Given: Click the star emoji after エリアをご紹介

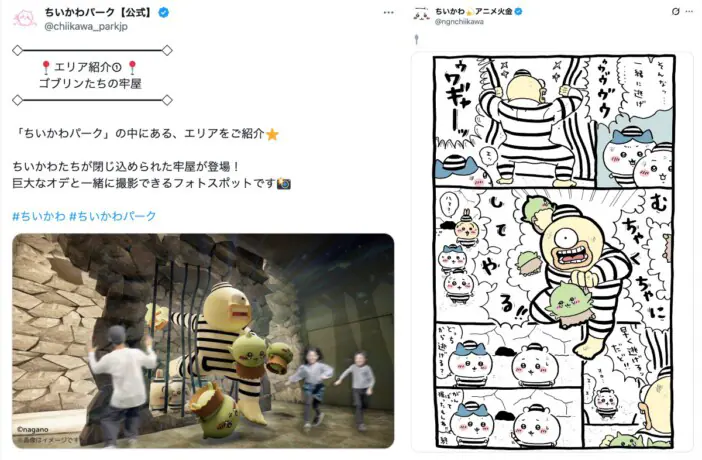Looking at the screenshot, I should pos(272,134).
